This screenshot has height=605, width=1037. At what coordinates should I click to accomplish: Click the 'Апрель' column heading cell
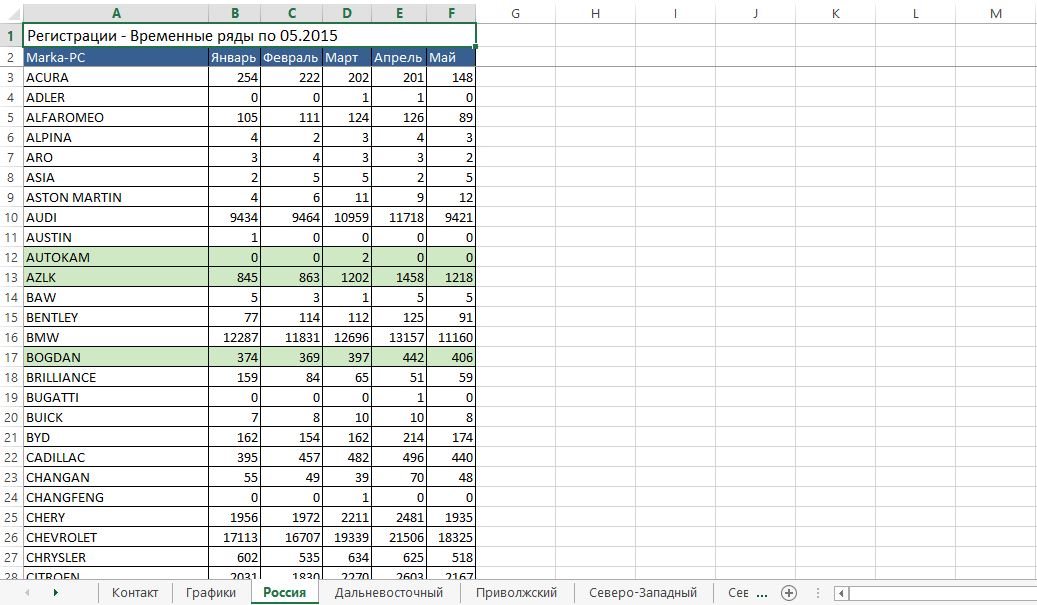399,58
